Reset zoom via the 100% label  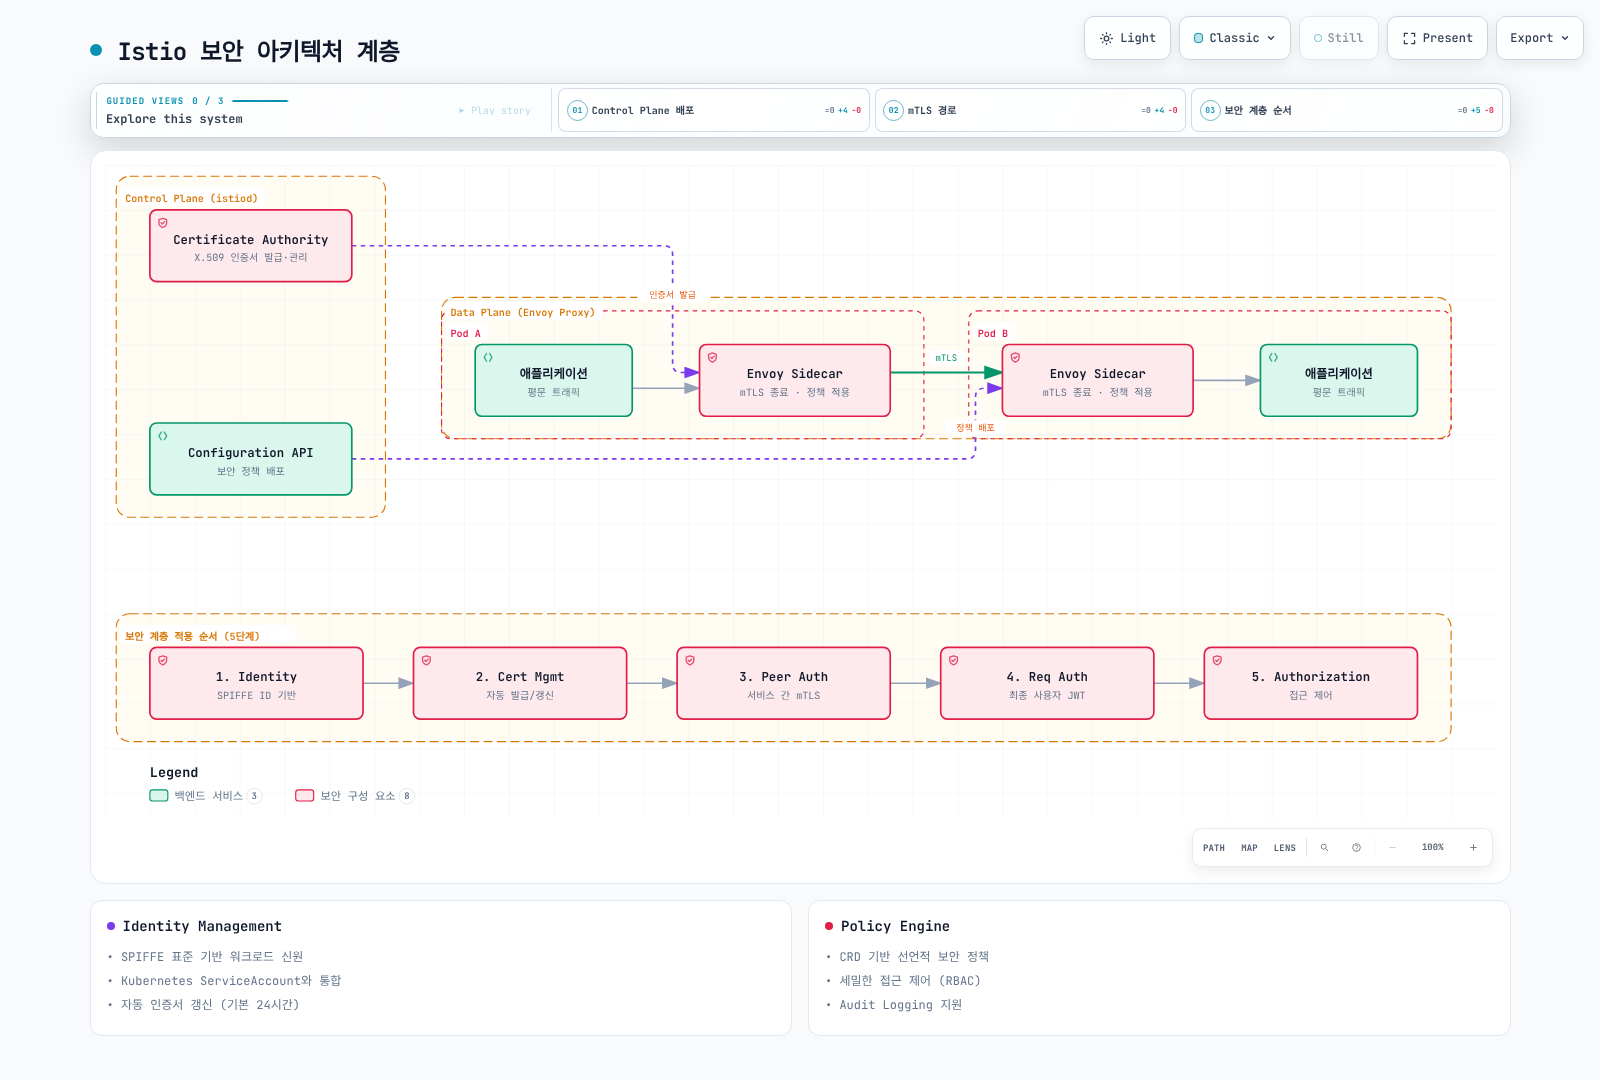click(1433, 848)
